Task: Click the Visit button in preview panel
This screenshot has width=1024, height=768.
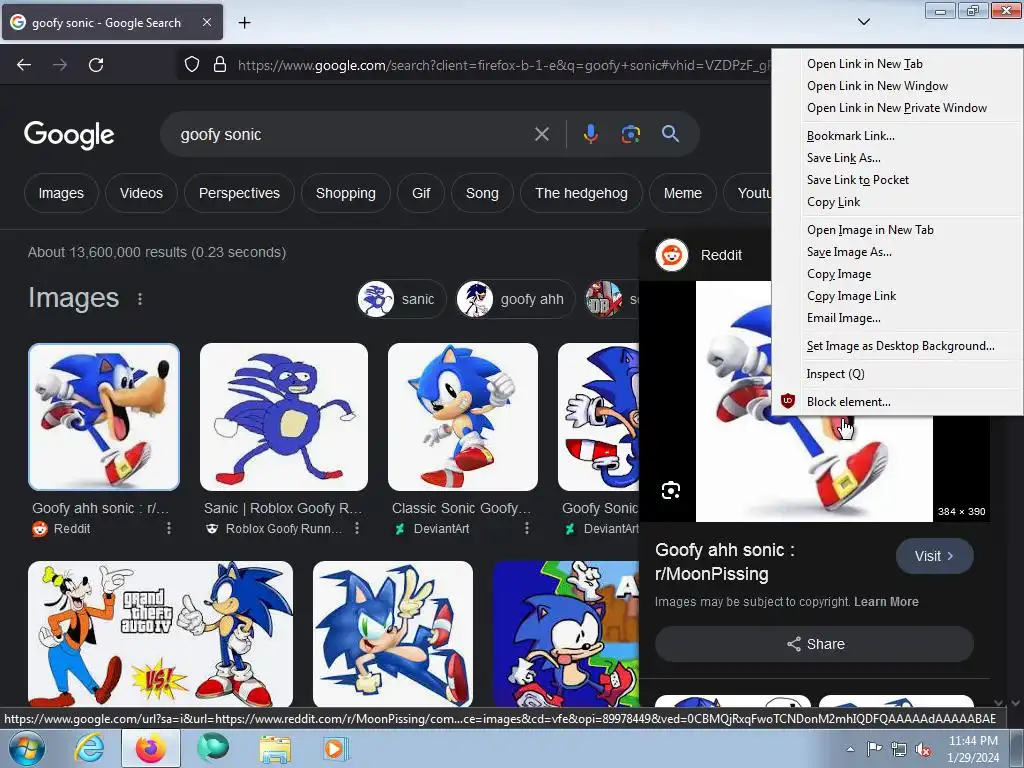Action: click(x=935, y=556)
